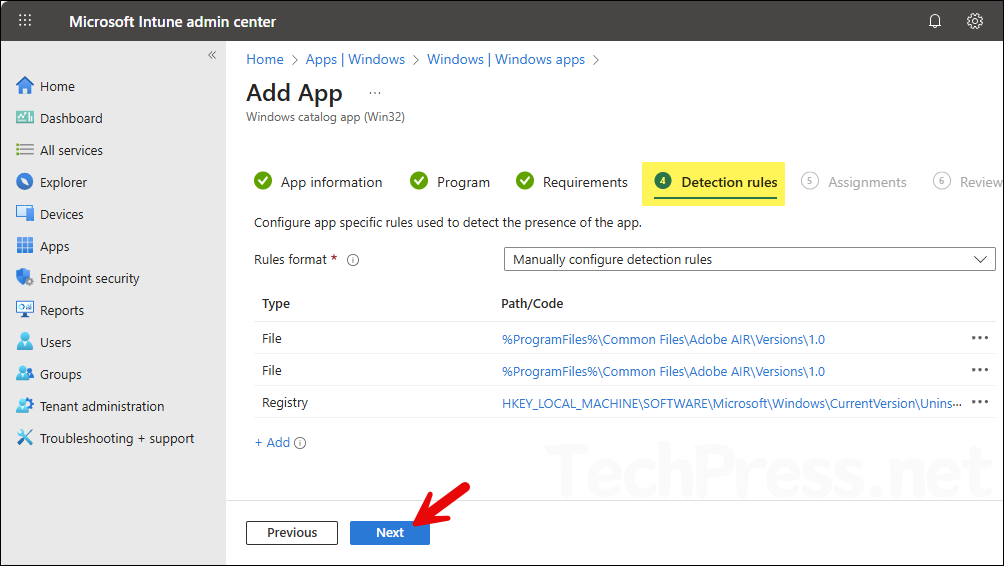Click the Troubleshooting + support tools icon
The image size is (1004, 566).
point(25,437)
